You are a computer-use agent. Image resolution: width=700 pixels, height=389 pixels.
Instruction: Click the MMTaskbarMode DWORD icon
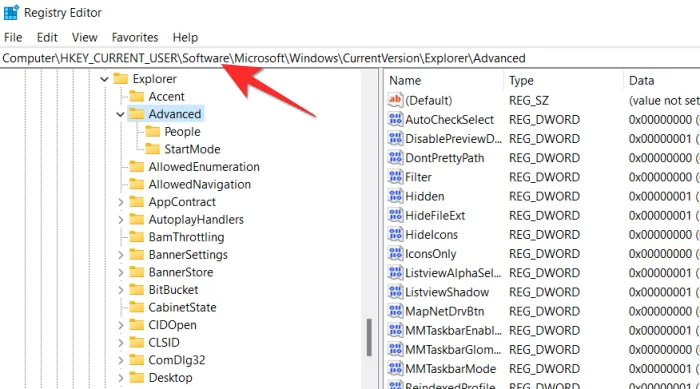click(x=396, y=368)
